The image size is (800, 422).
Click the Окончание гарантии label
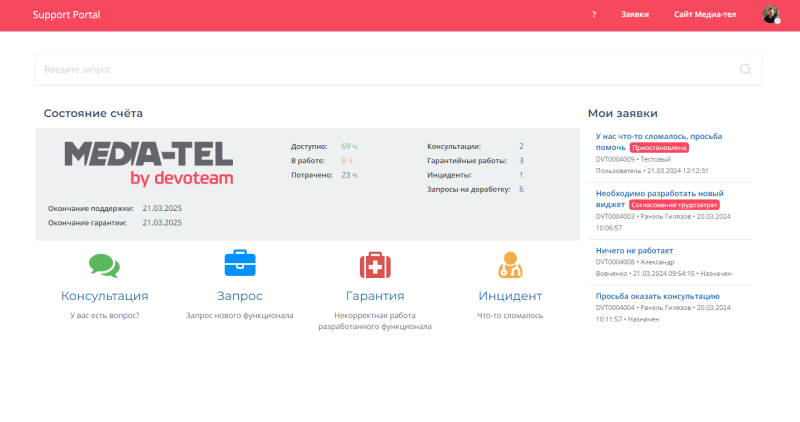[x=87, y=223]
